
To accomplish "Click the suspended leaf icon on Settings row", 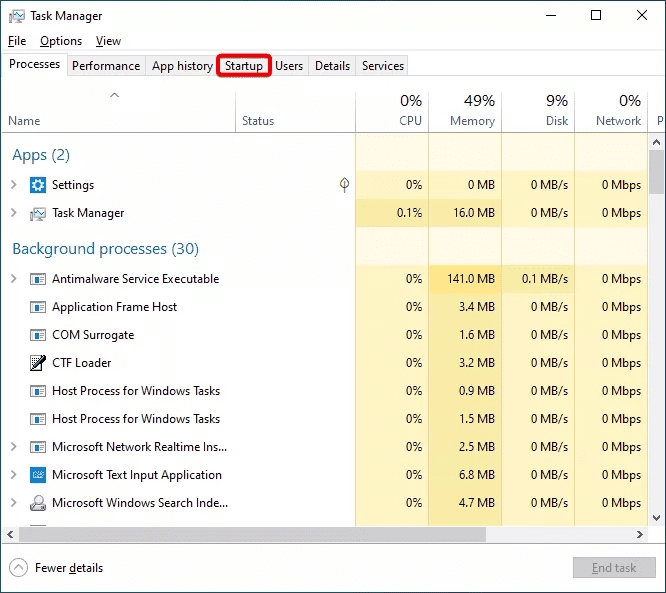I will click(x=344, y=185).
